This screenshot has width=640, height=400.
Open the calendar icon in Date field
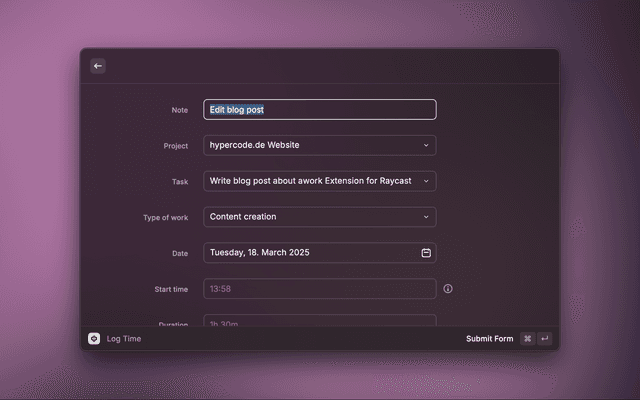pyautogui.click(x=426, y=253)
